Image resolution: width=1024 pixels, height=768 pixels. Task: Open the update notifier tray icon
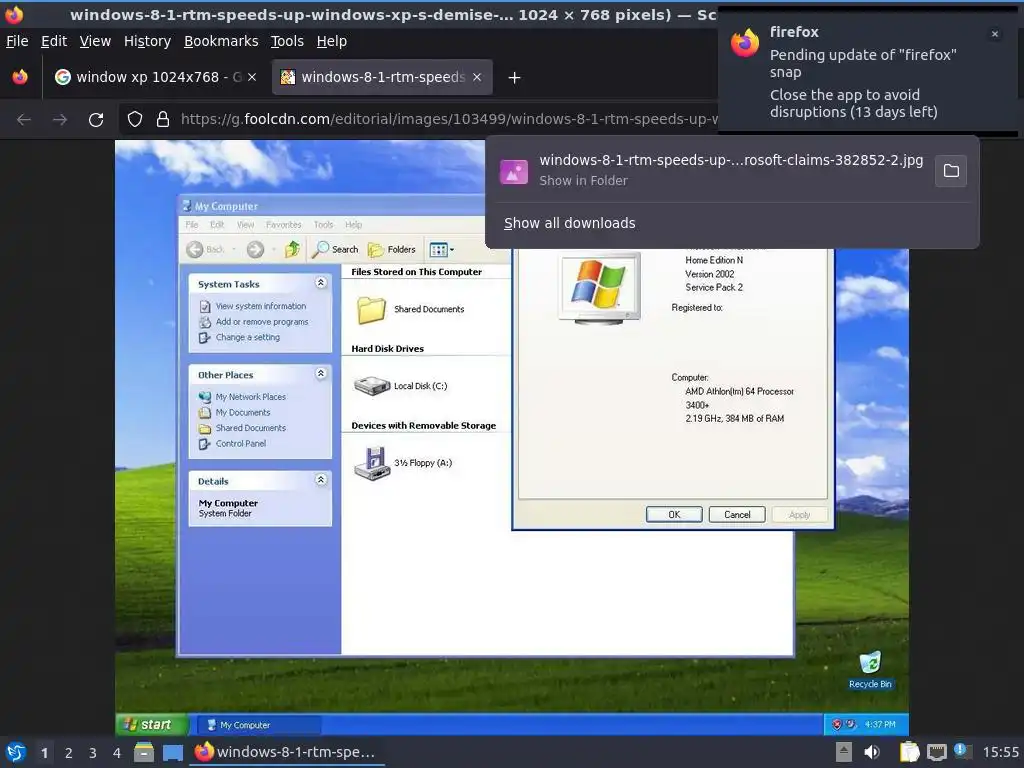[x=962, y=751]
